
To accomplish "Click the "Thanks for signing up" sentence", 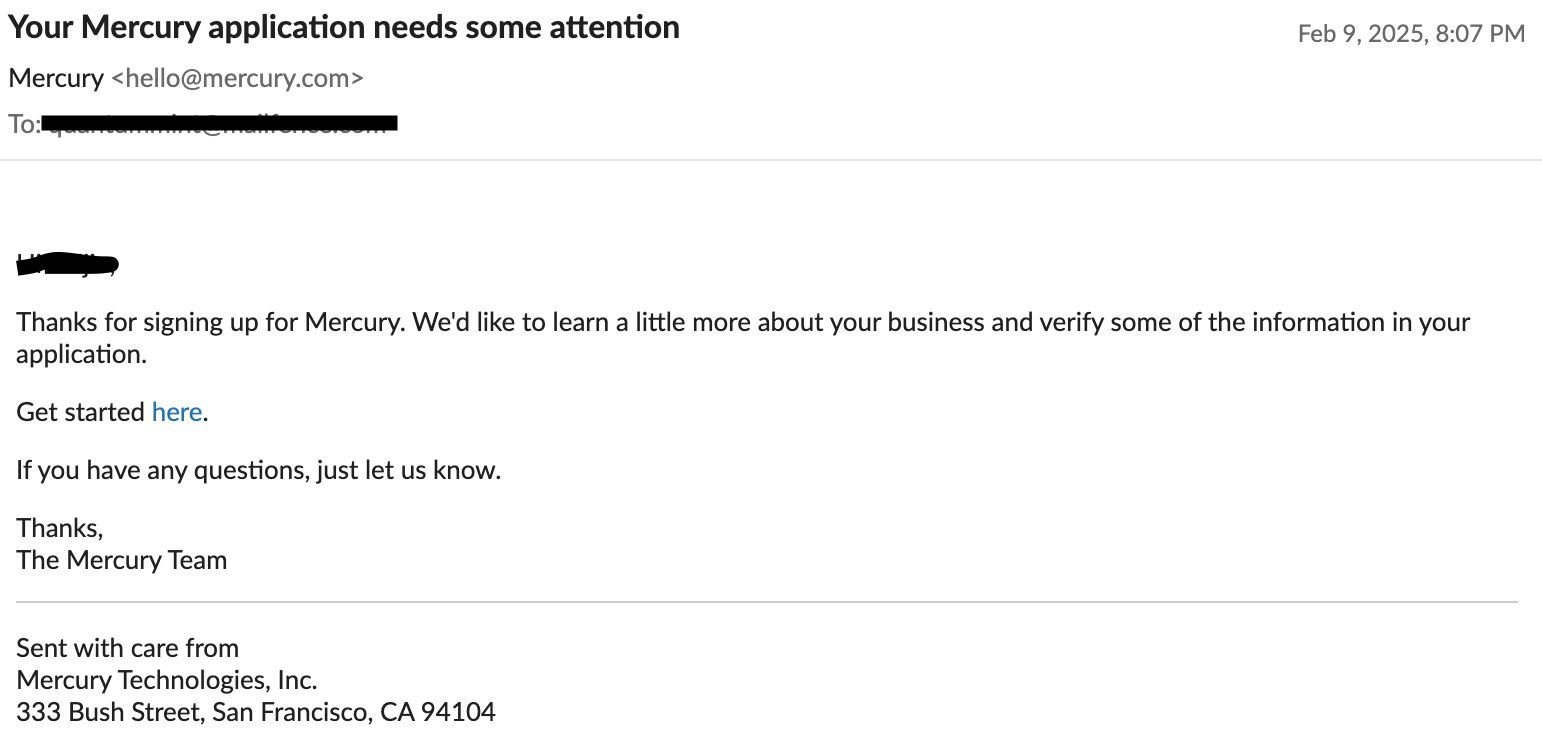I will pyautogui.click(x=743, y=323).
